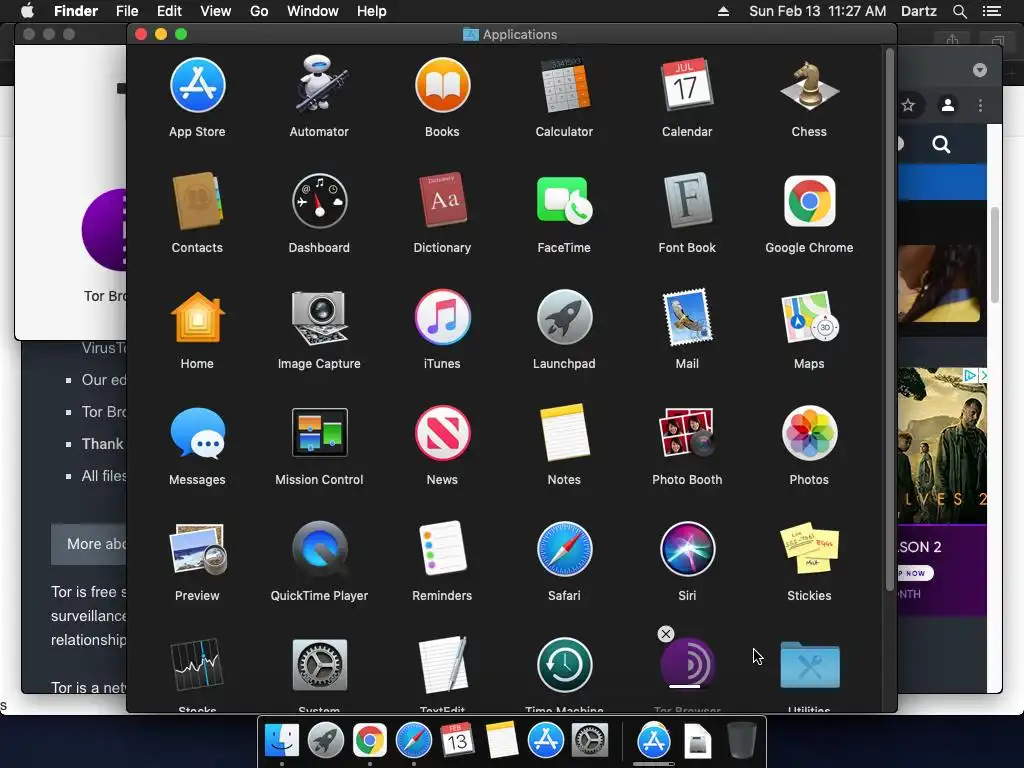Open the File menu
Screen dimensions: 1024x768
(127, 11)
